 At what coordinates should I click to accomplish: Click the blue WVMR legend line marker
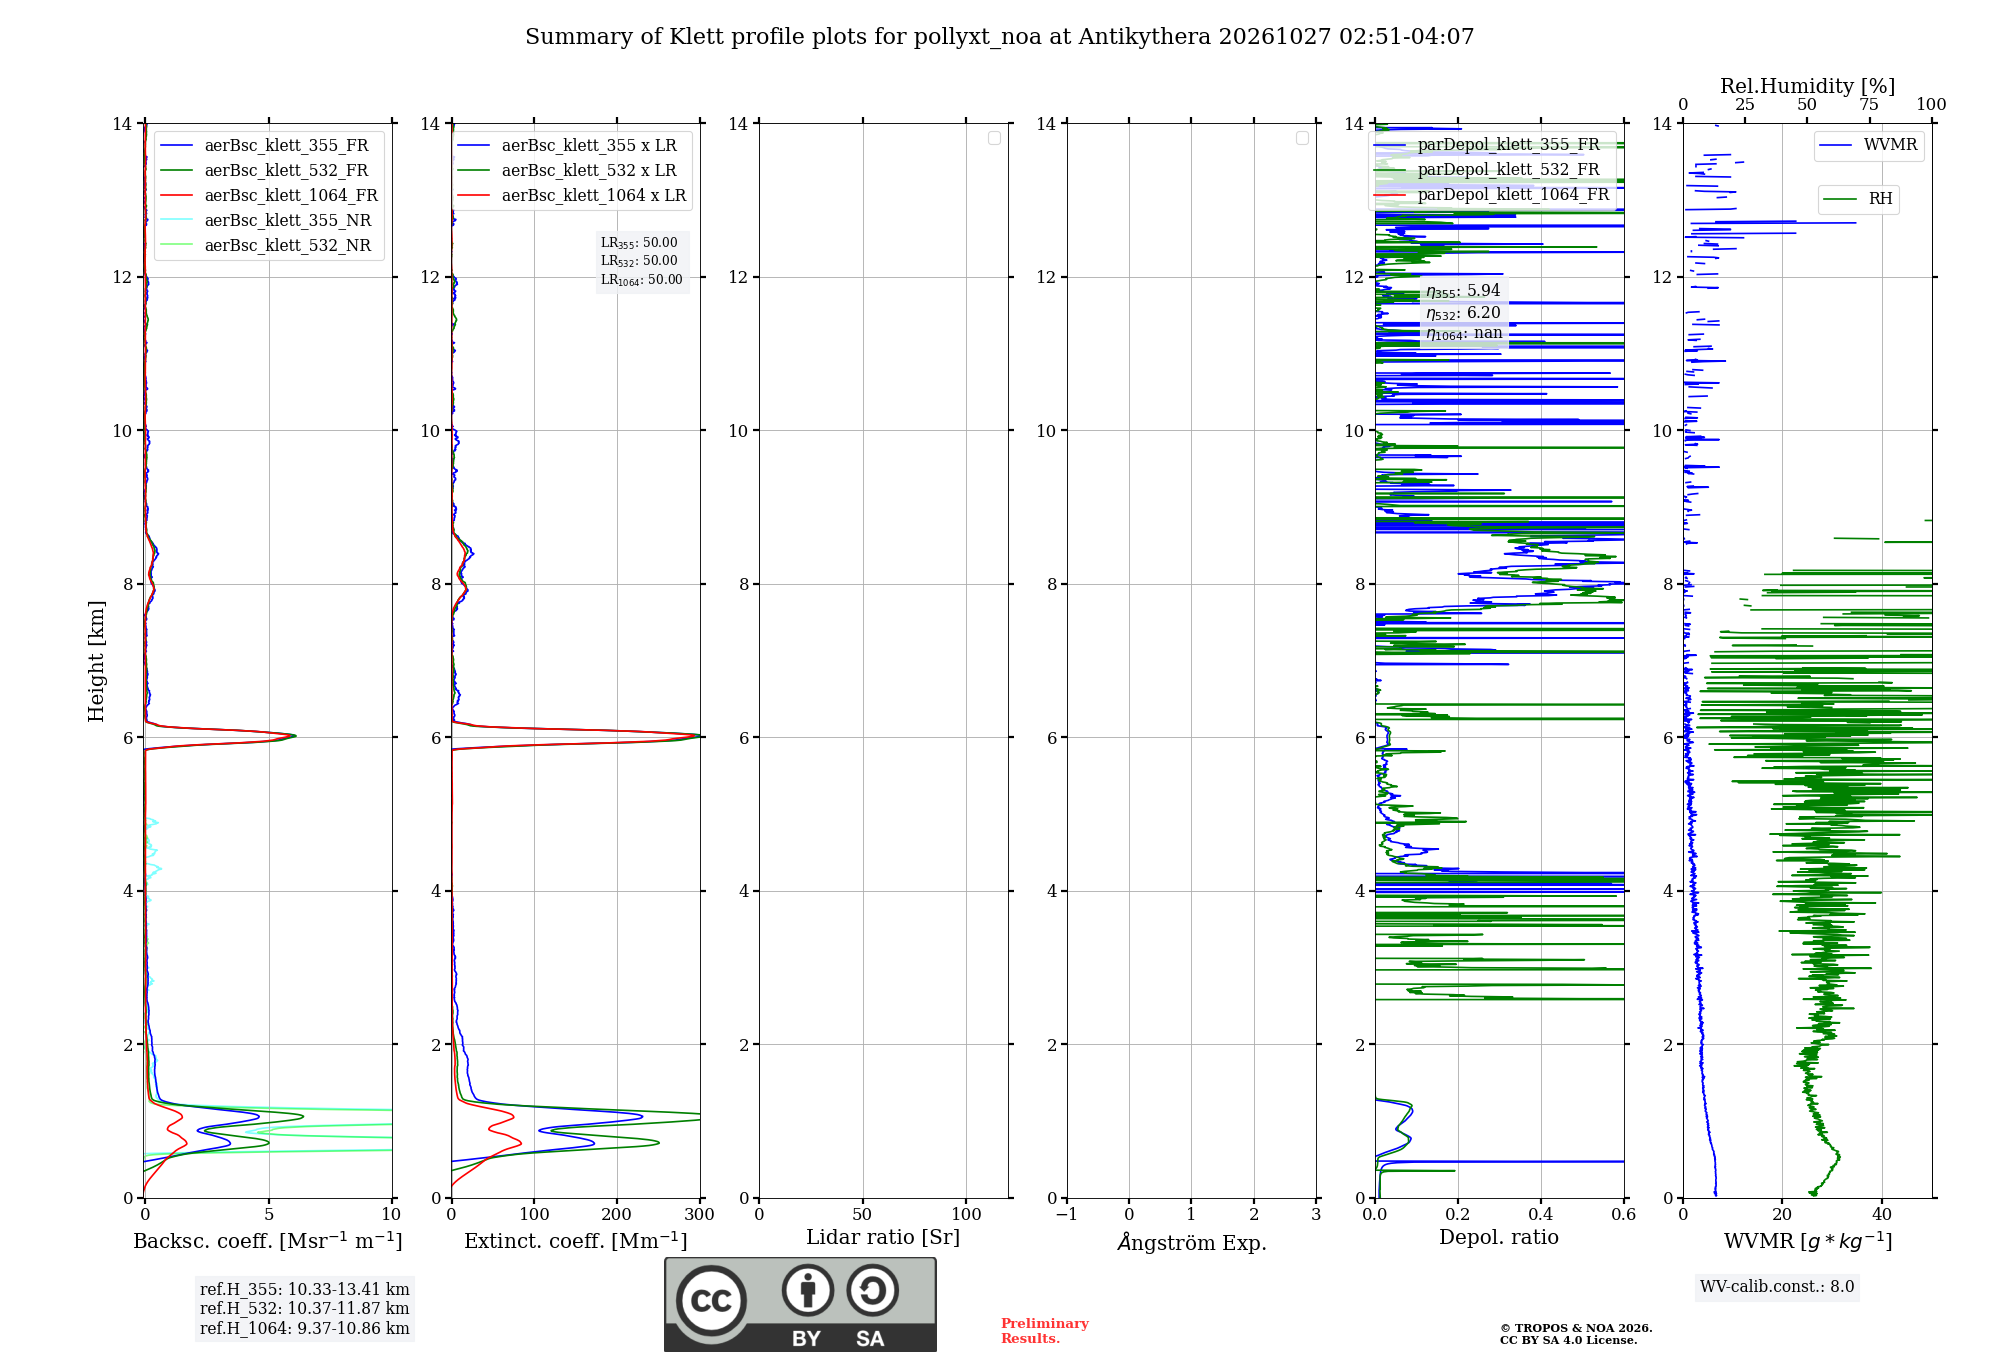(x=1835, y=145)
